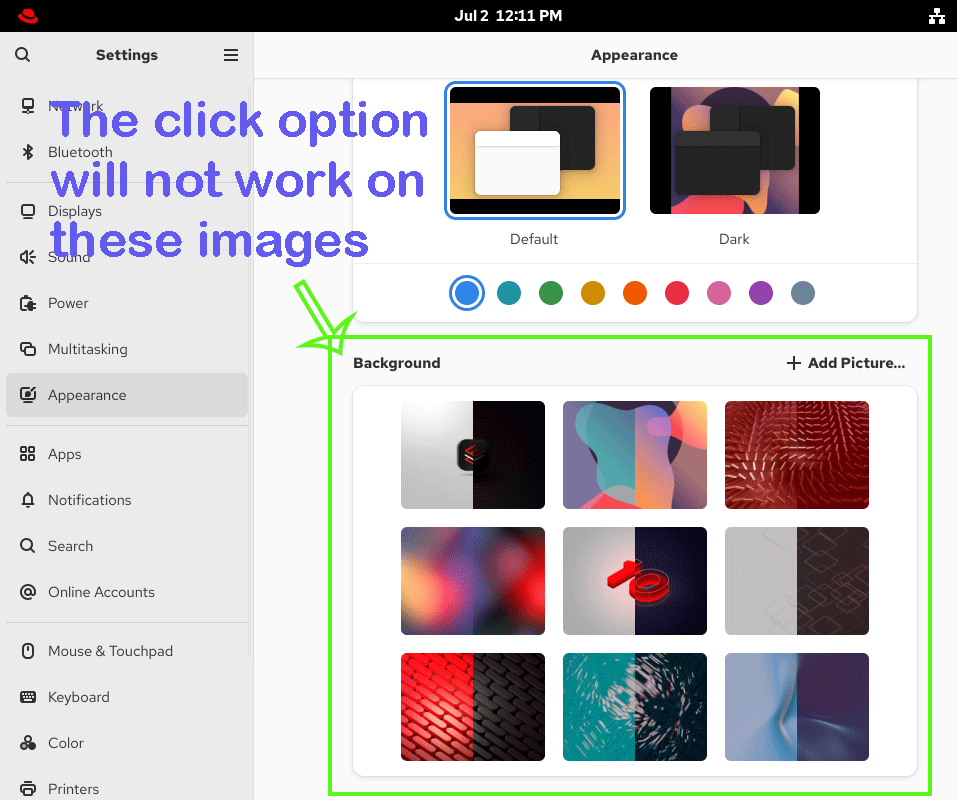
Task: Open the settings search icon
Action: click(x=23, y=55)
